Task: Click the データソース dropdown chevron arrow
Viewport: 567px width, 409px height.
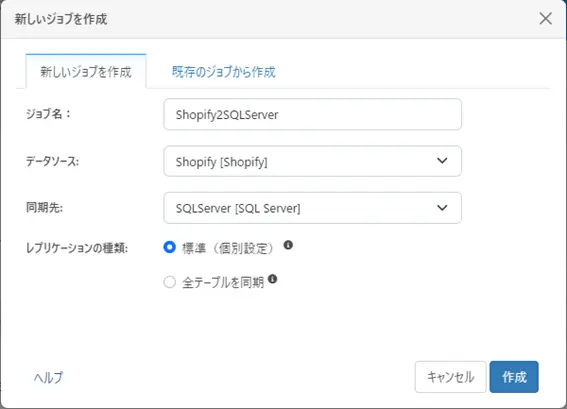Action: pos(442,161)
